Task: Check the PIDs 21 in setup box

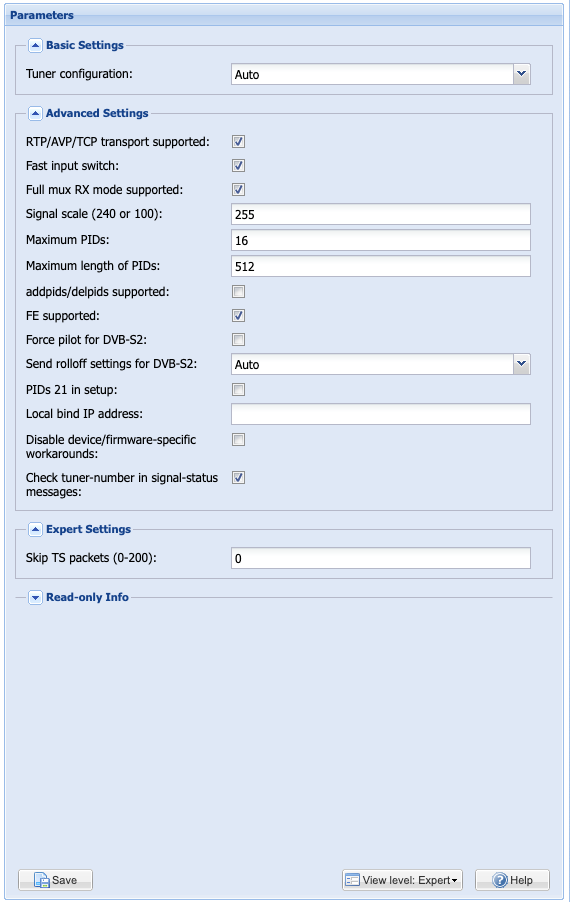Action: point(238,390)
